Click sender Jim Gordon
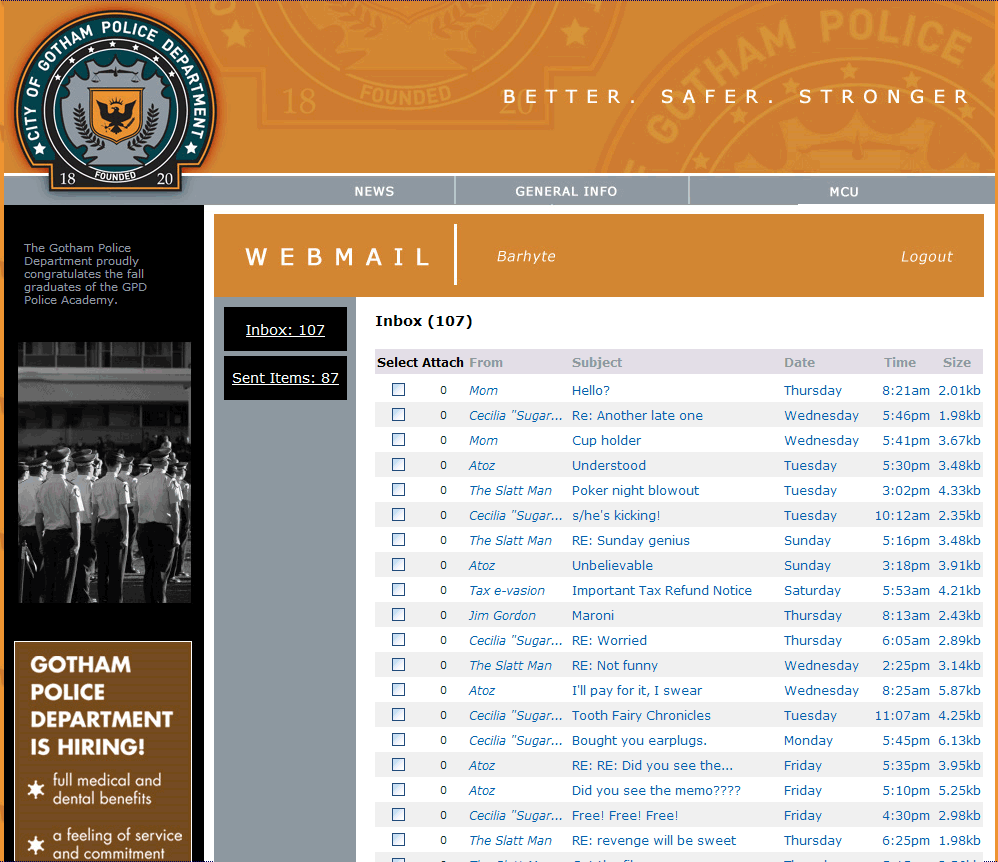 [502, 616]
